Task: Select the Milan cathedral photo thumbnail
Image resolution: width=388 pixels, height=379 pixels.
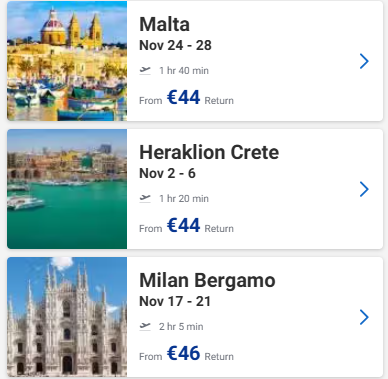Action: [67, 317]
